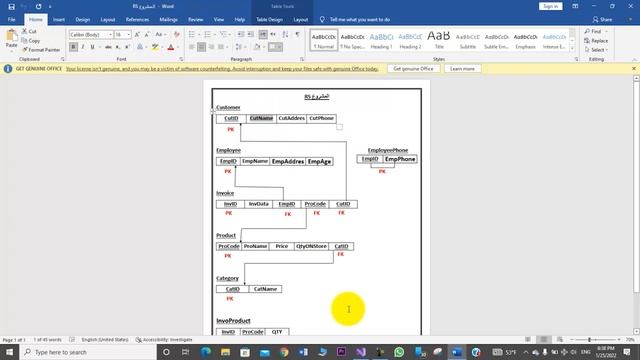Align text to the right
This screenshot has width=640, height=360.
coord(211,47)
